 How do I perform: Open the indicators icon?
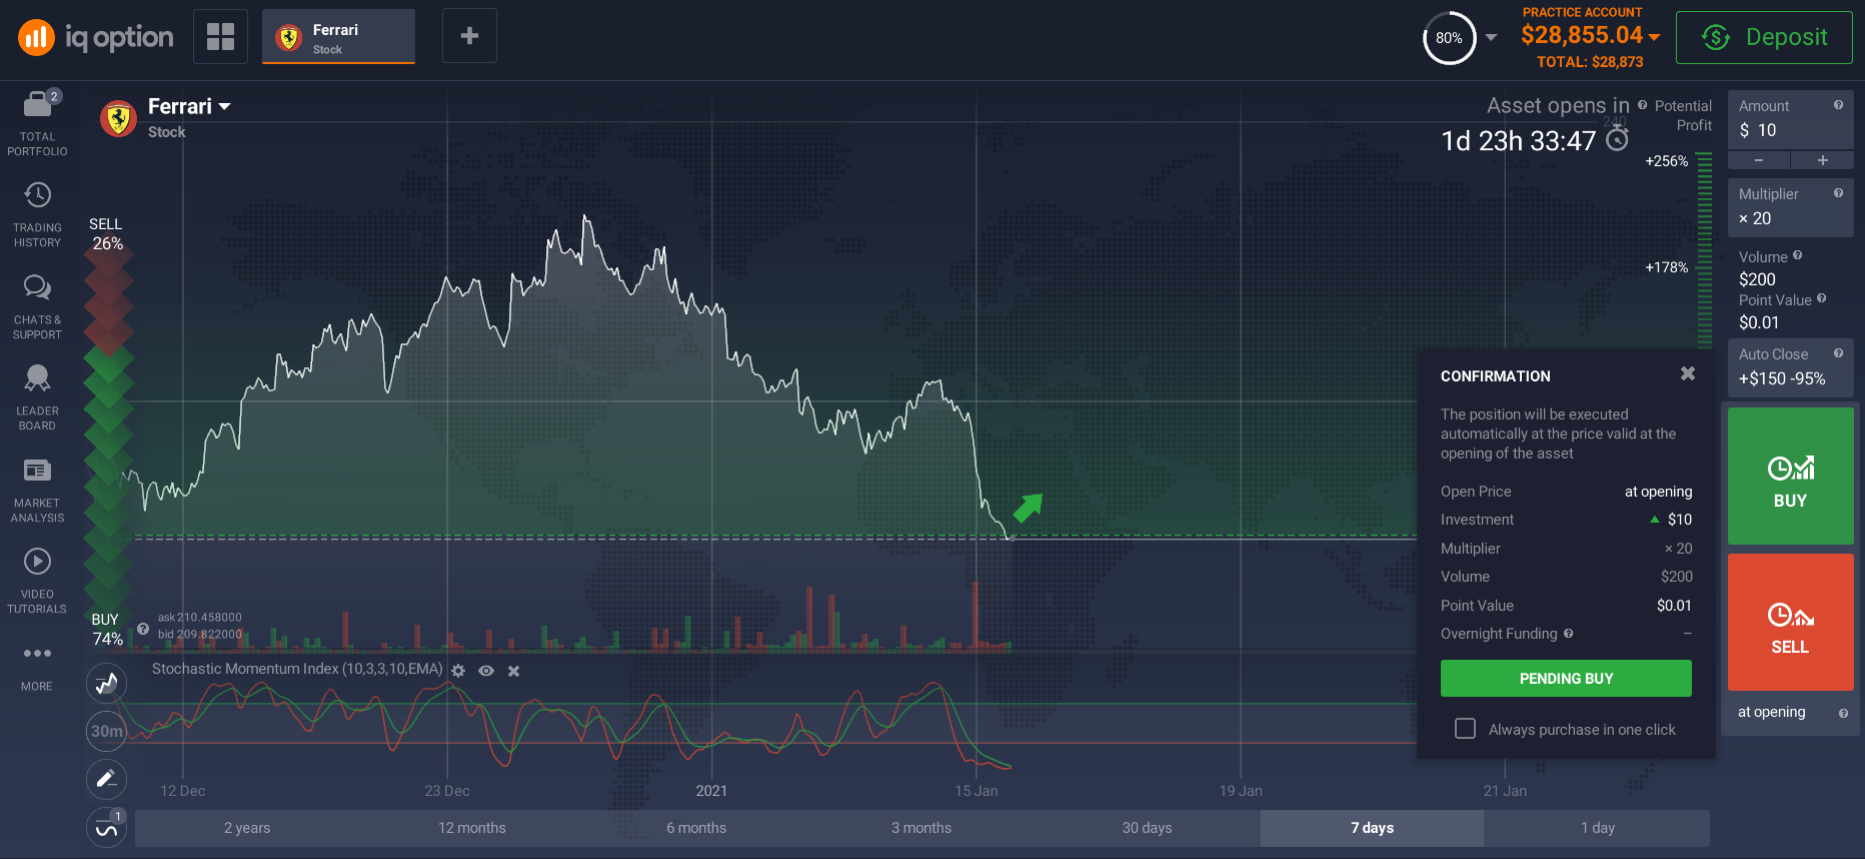click(x=107, y=828)
